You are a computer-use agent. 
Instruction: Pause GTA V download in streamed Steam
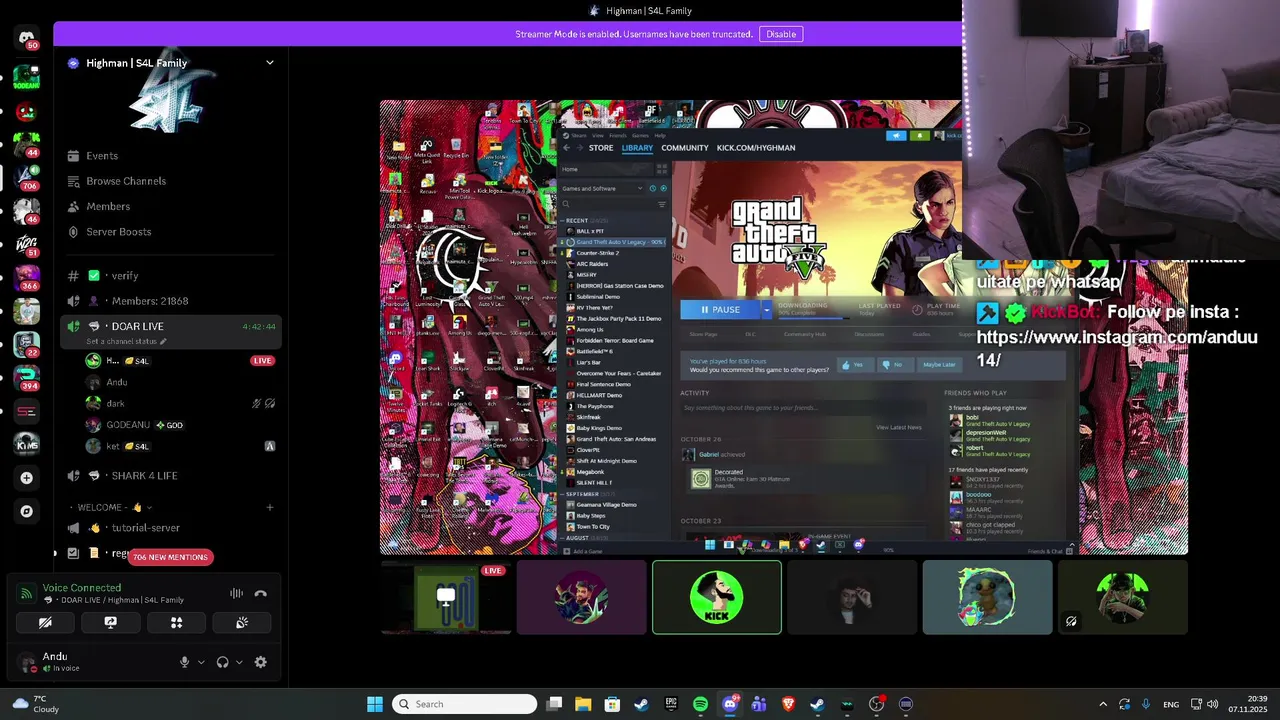(x=720, y=310)
